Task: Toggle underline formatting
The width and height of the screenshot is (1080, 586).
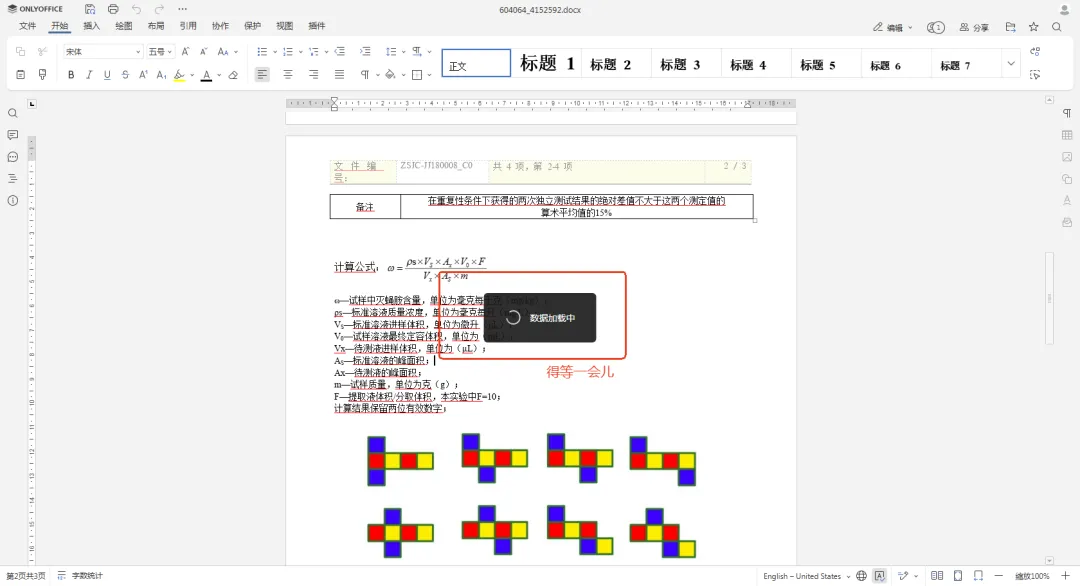Action: pyautogui.click(x=107, y=74)
